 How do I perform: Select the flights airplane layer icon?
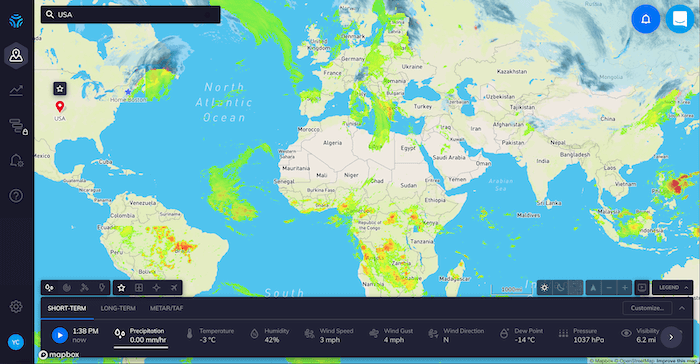coord(174,288)
